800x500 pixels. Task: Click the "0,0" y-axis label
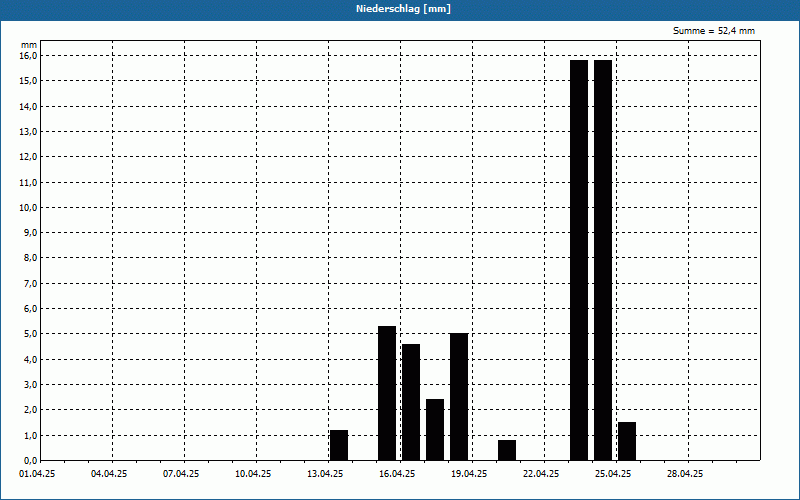pyautogui.click(x=31, y=460)
